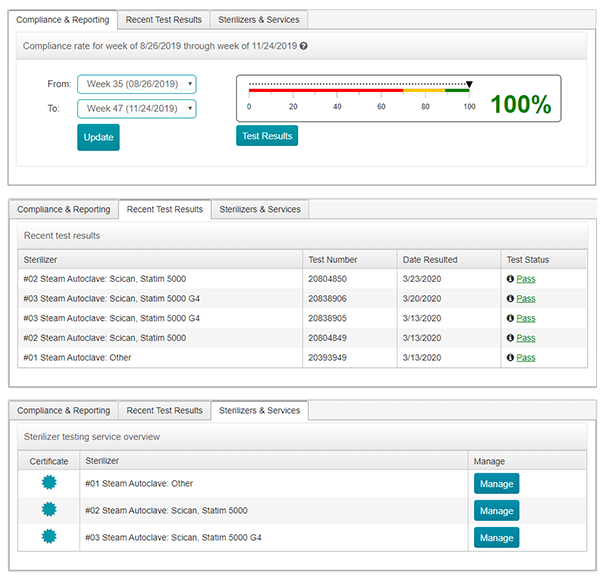The height and width of the screenshot is (579, 600).
Task: Manage the #01 Steam Autoclave: Other sterilizer
Action: pos(496,484)
